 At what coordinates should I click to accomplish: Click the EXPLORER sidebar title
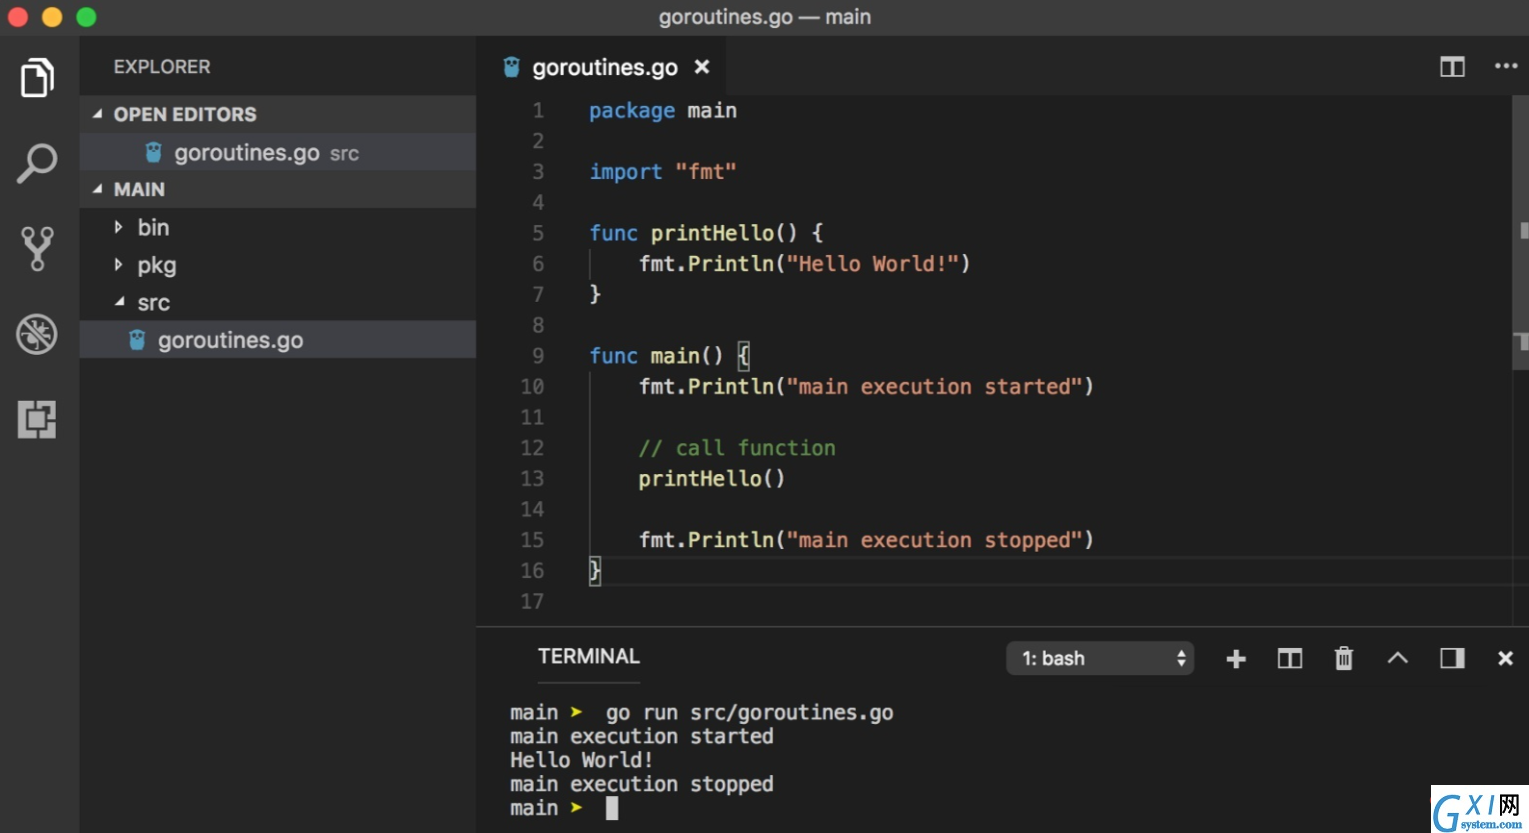point(162,67)
